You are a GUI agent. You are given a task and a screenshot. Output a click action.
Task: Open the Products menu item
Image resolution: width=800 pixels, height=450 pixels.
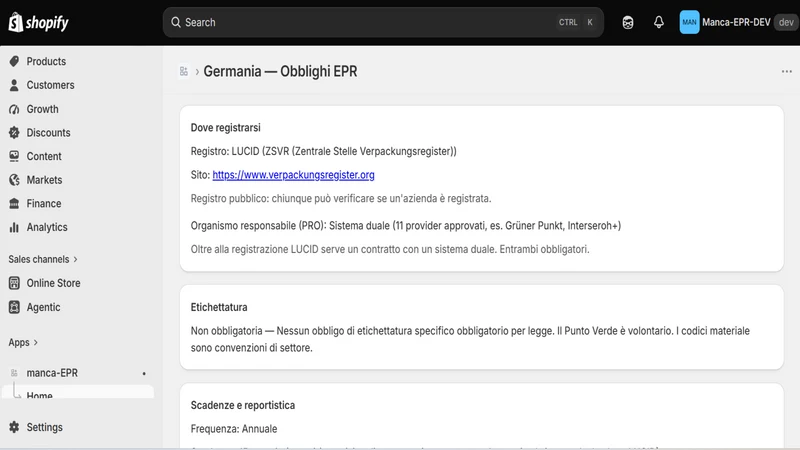click(x=46, y=61)
